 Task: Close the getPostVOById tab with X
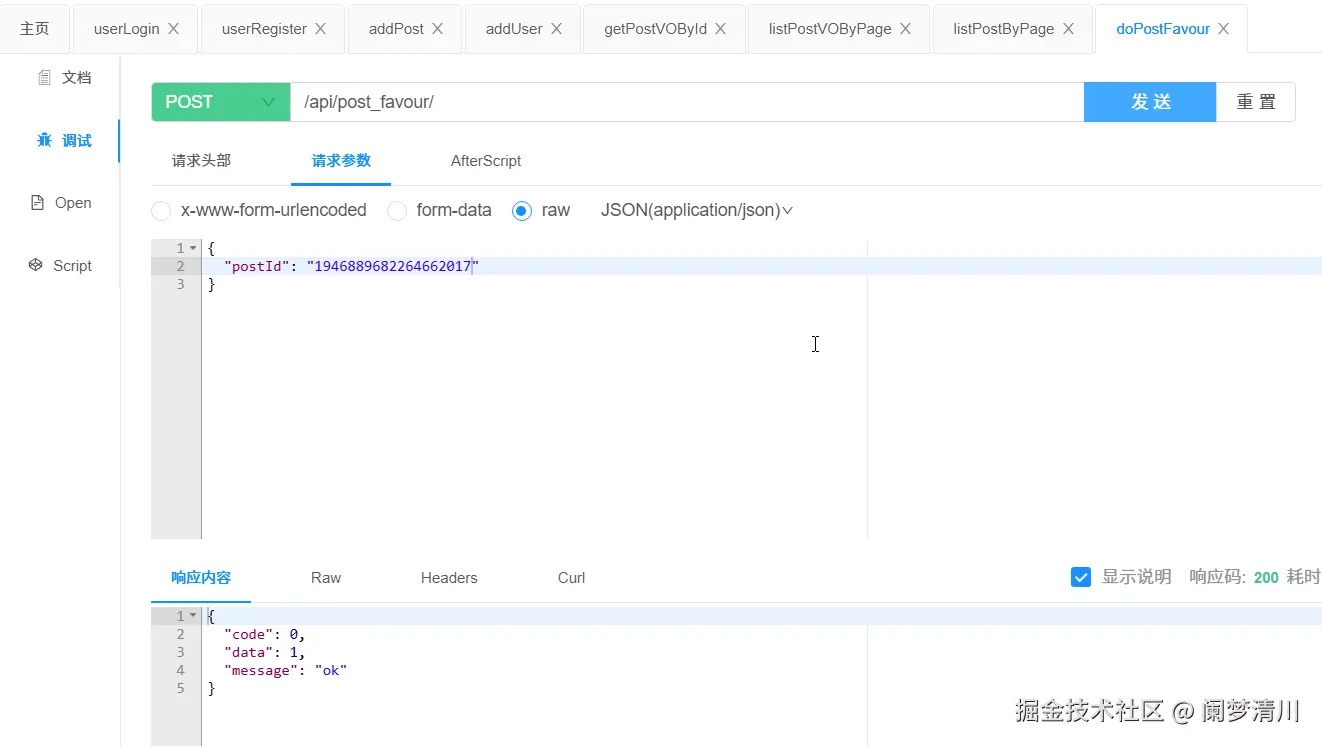[721, 29]
